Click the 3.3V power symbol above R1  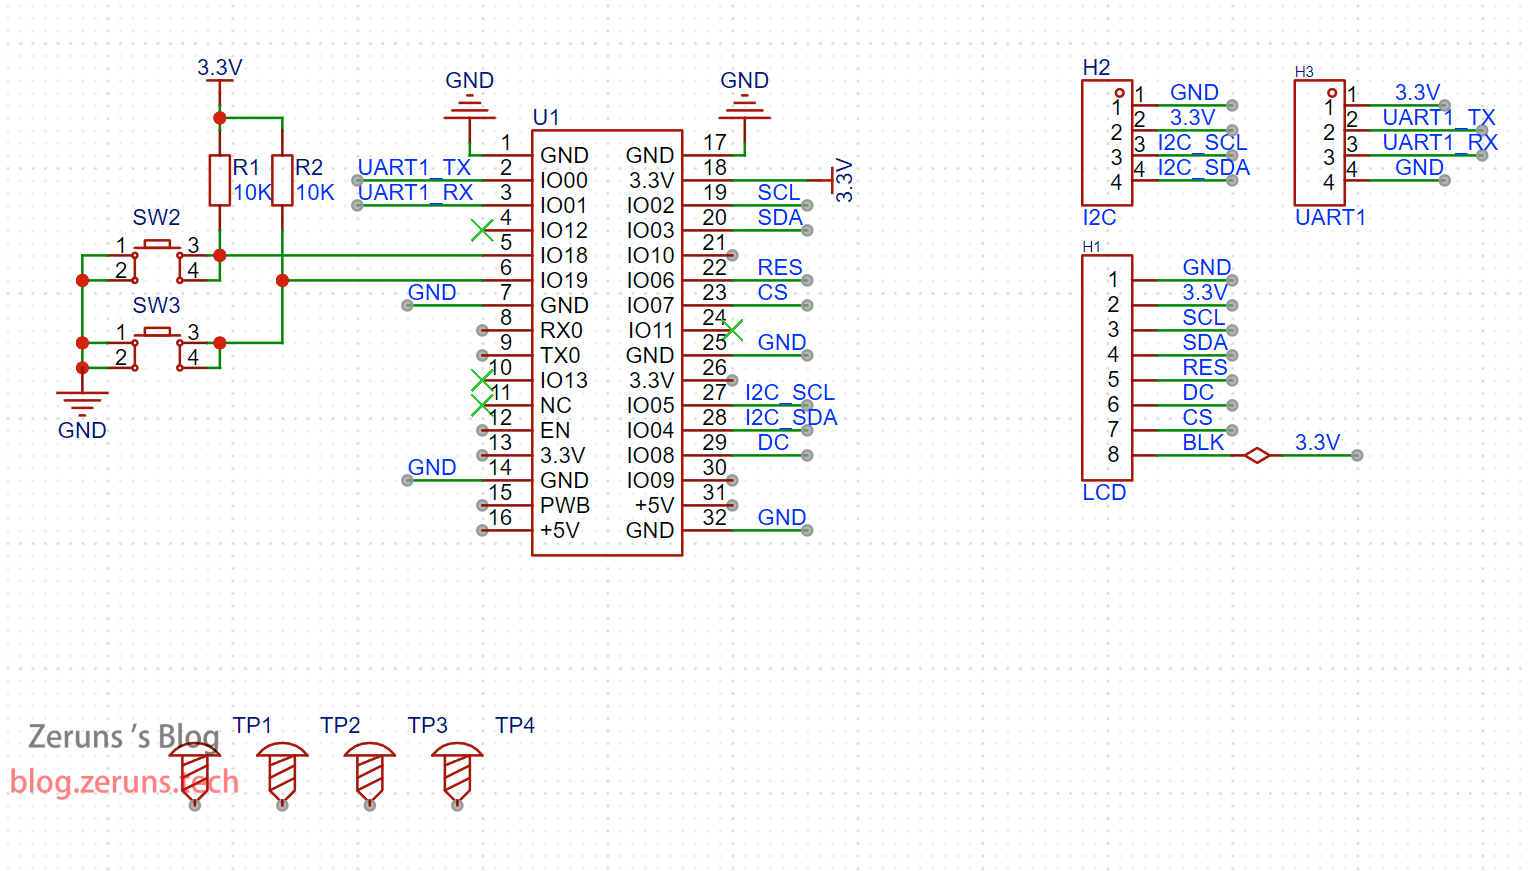219,69
